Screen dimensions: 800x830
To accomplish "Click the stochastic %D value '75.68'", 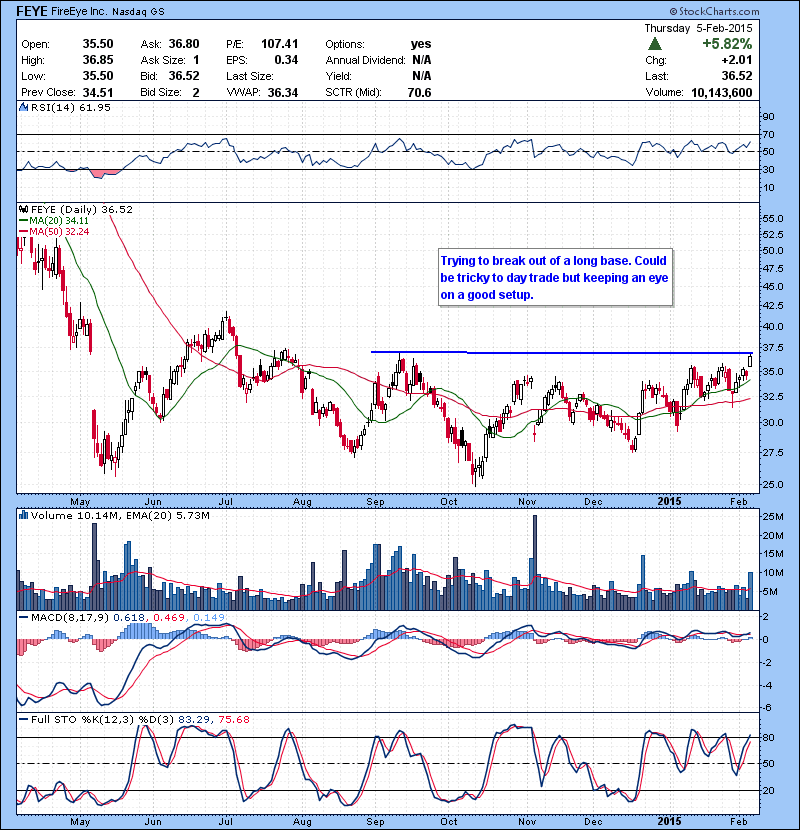I will pyautogui.click(x=233, y=719).
